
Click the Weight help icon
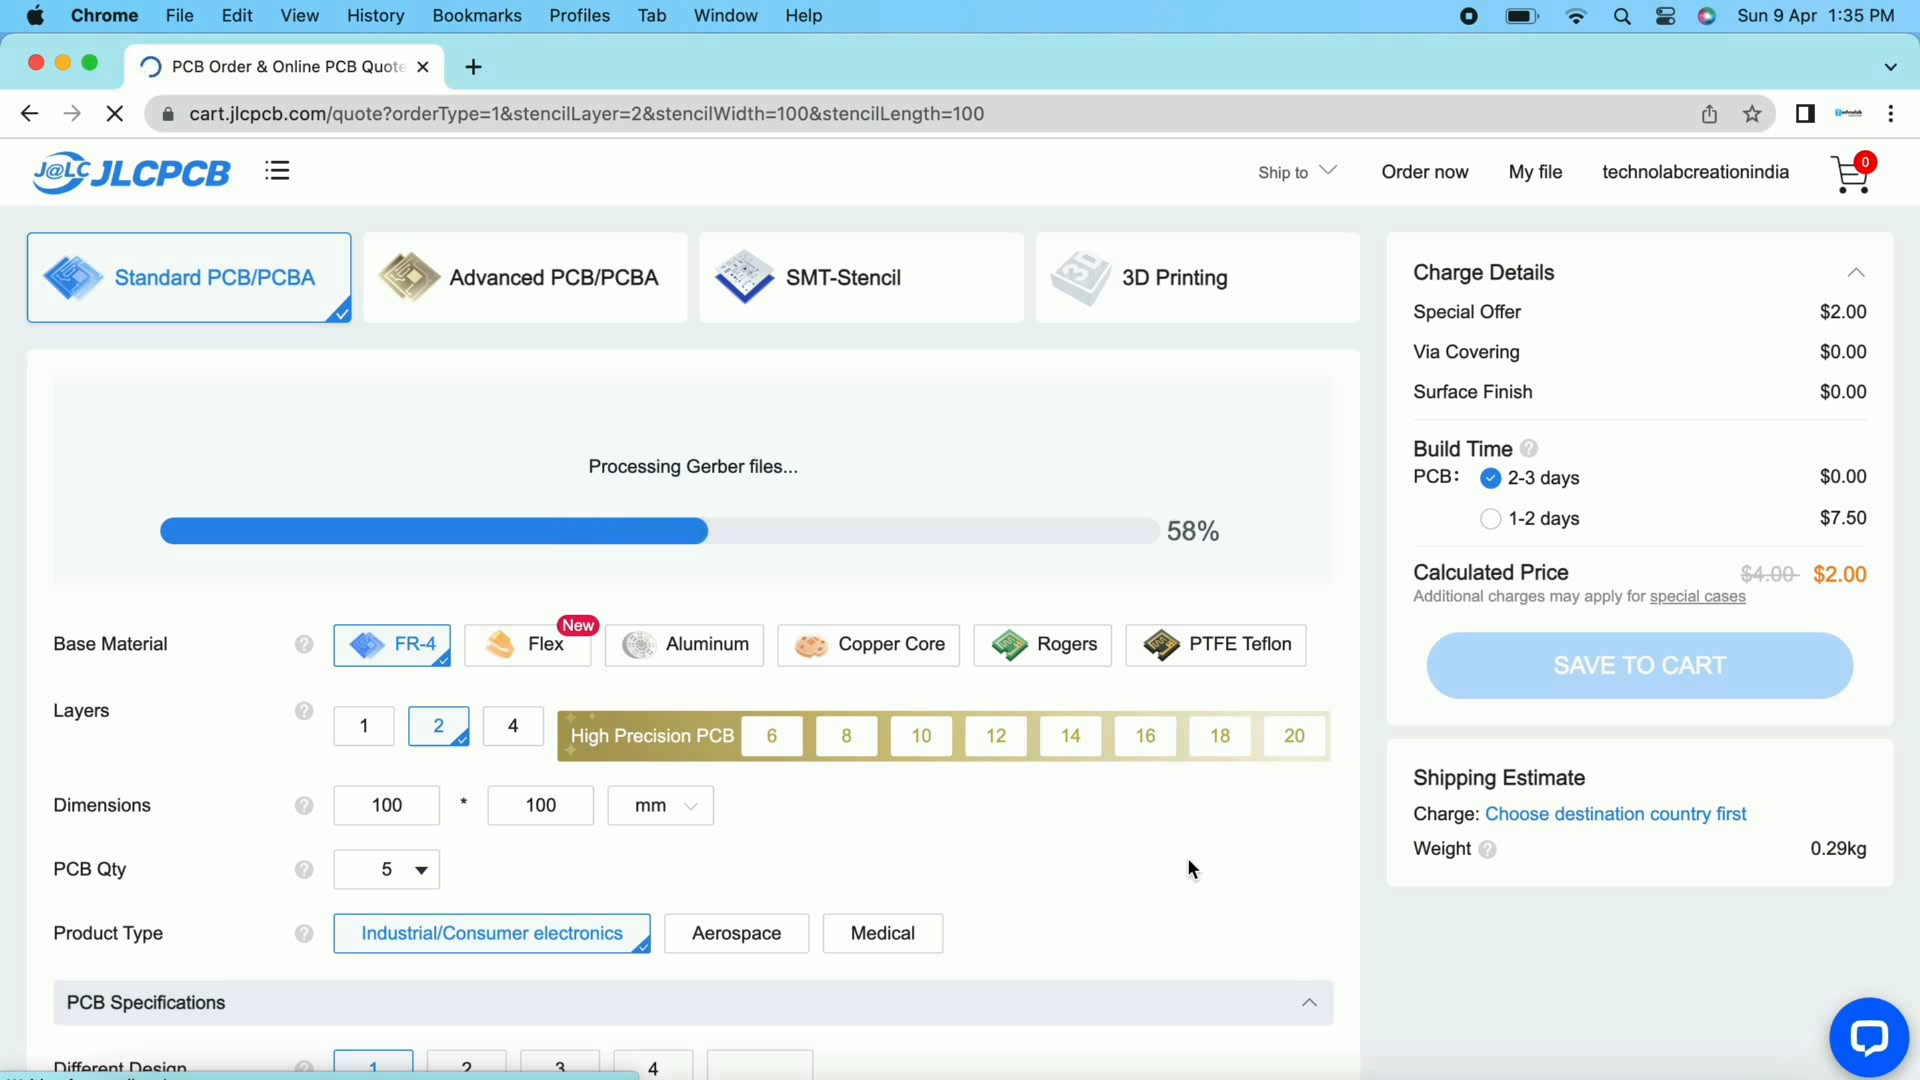1488,850
